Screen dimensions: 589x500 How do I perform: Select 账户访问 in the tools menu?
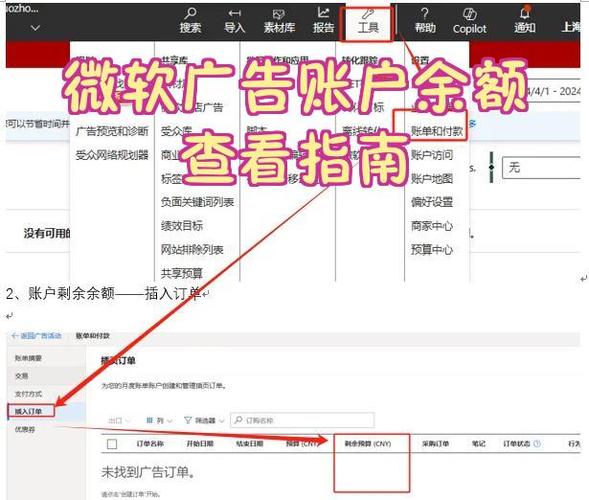432,155
